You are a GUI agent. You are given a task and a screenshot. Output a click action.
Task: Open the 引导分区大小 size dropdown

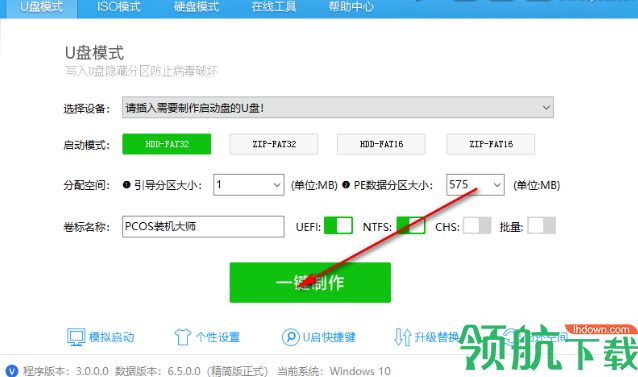[249, 185]
